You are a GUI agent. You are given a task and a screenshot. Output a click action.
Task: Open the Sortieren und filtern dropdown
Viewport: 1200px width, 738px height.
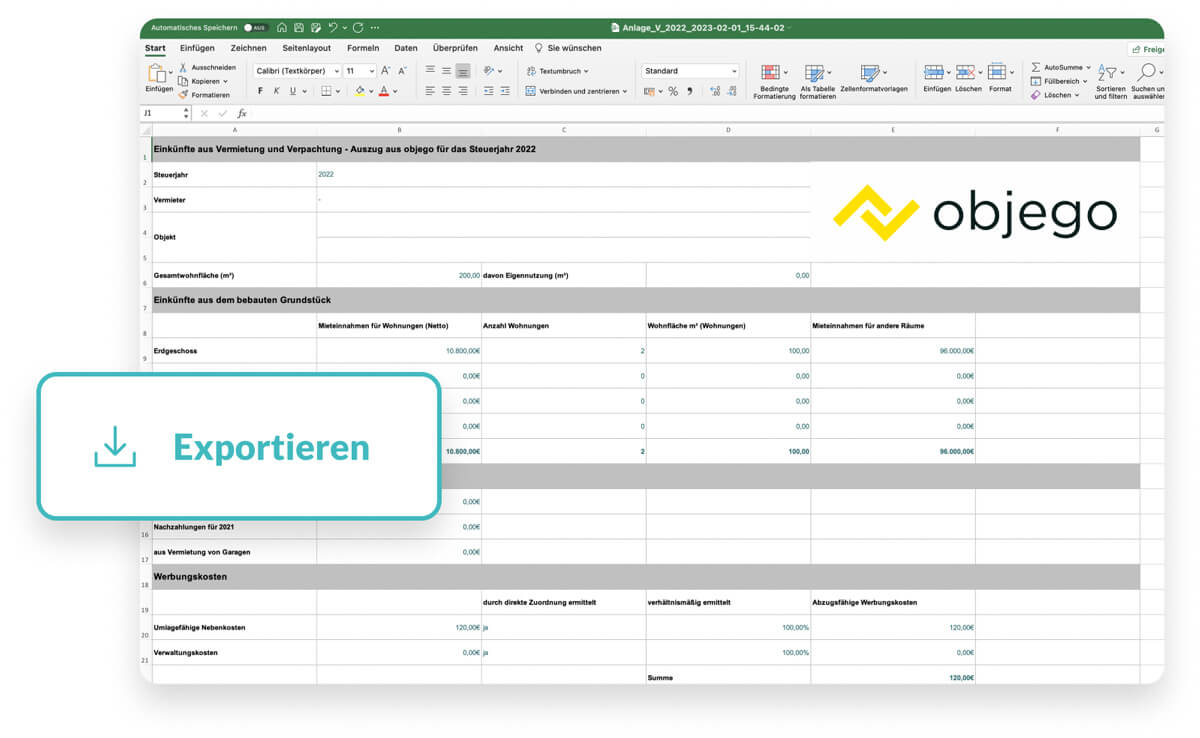coord(1110,81)
